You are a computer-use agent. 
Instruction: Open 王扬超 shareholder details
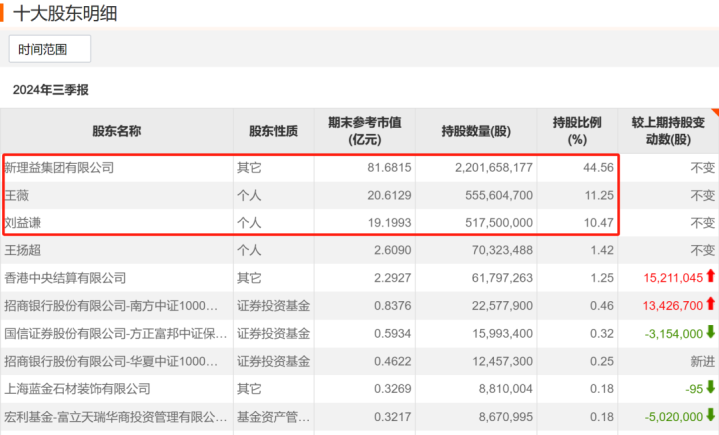22,250
